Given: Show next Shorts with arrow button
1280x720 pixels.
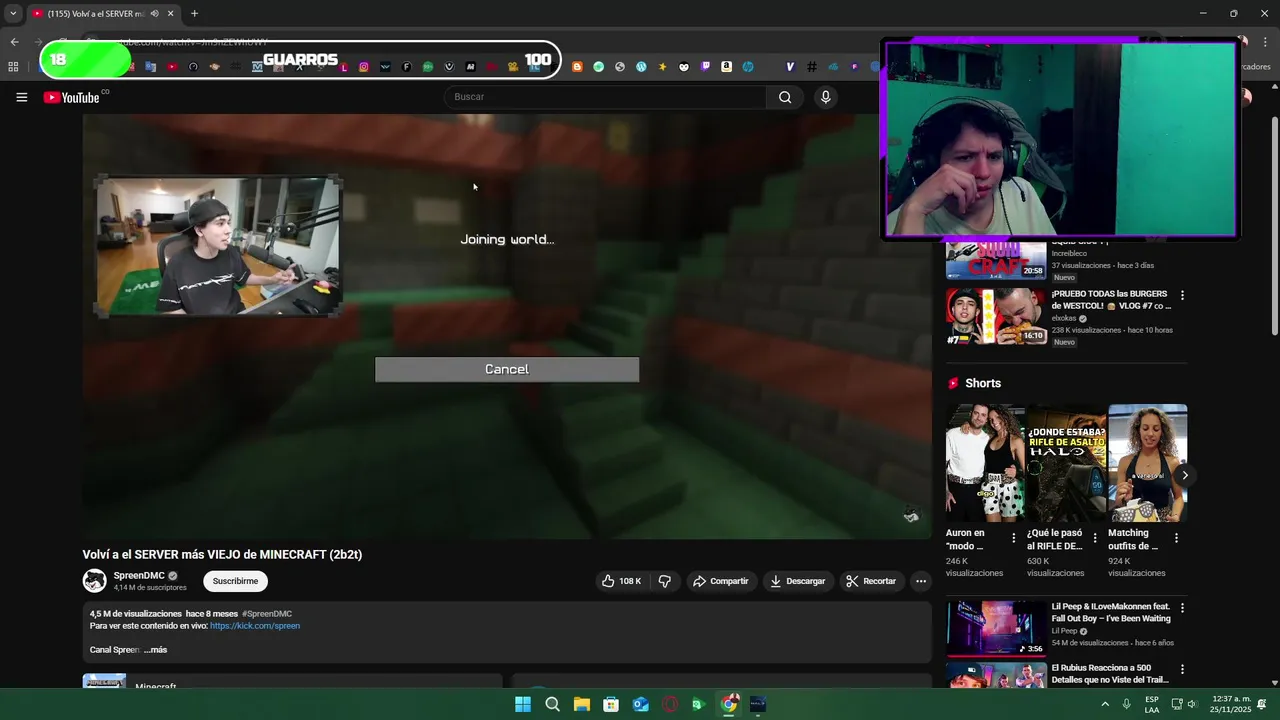Looking at the screenshot, I should click(1184, 475).
